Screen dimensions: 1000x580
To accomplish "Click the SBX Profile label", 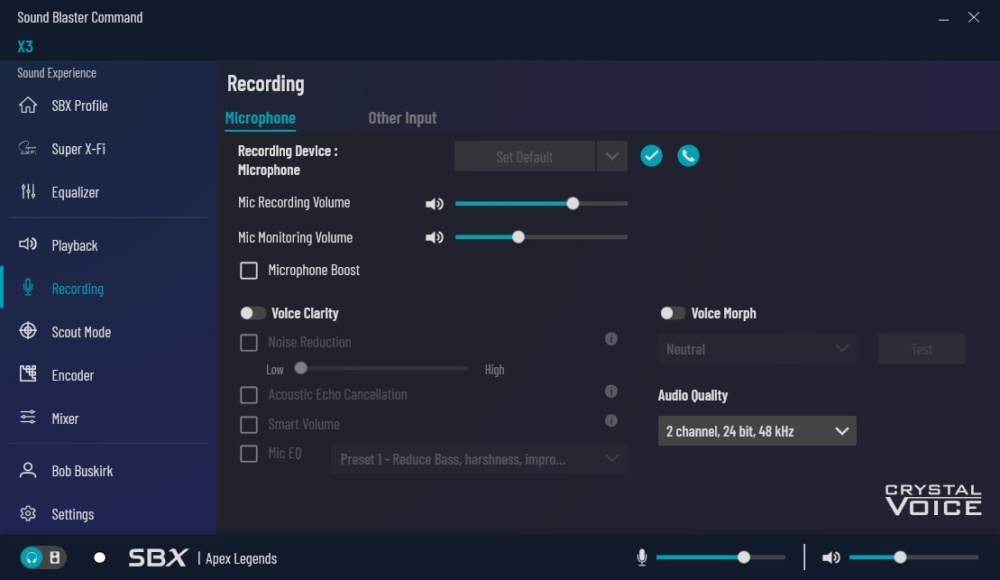I will pyautogui.click(x=80, y=105).
